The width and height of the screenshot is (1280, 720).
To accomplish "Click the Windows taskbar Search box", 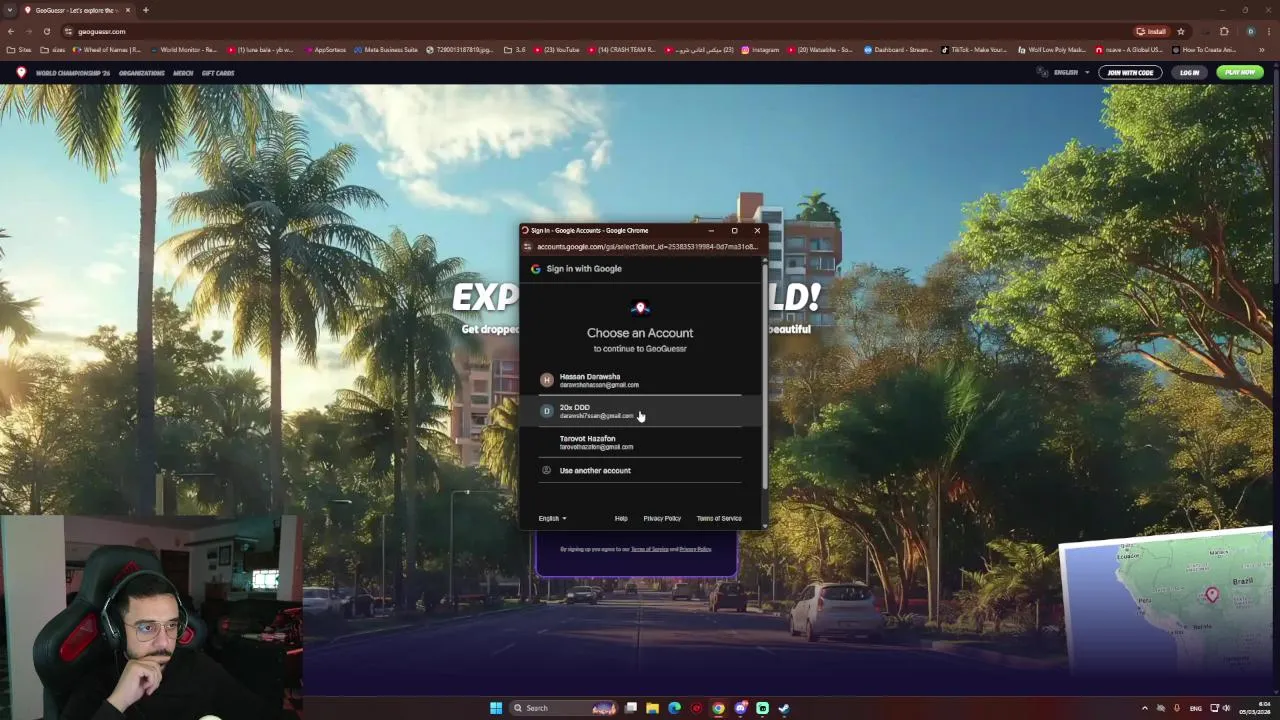I will [x=564, y=708].
